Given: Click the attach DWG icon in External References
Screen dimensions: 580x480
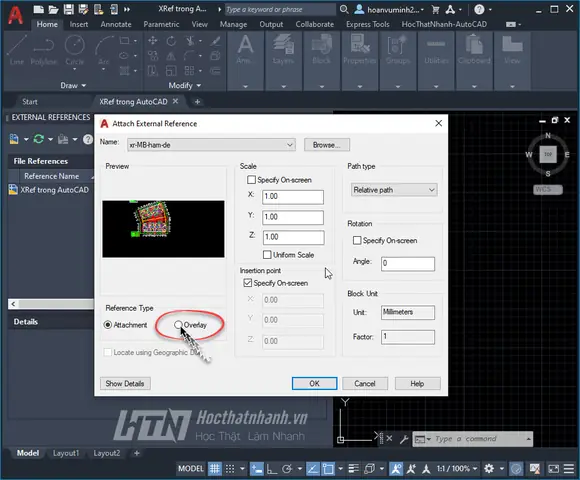Looking at the screenshot, I should [x=14, y=139].
